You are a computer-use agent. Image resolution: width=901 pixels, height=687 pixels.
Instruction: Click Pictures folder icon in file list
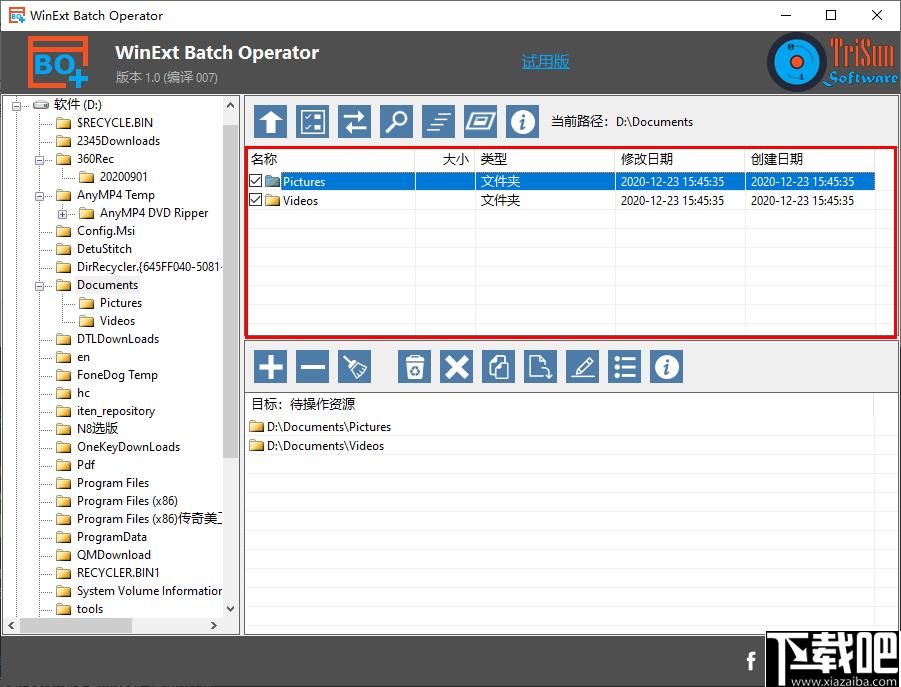point(272,182)
